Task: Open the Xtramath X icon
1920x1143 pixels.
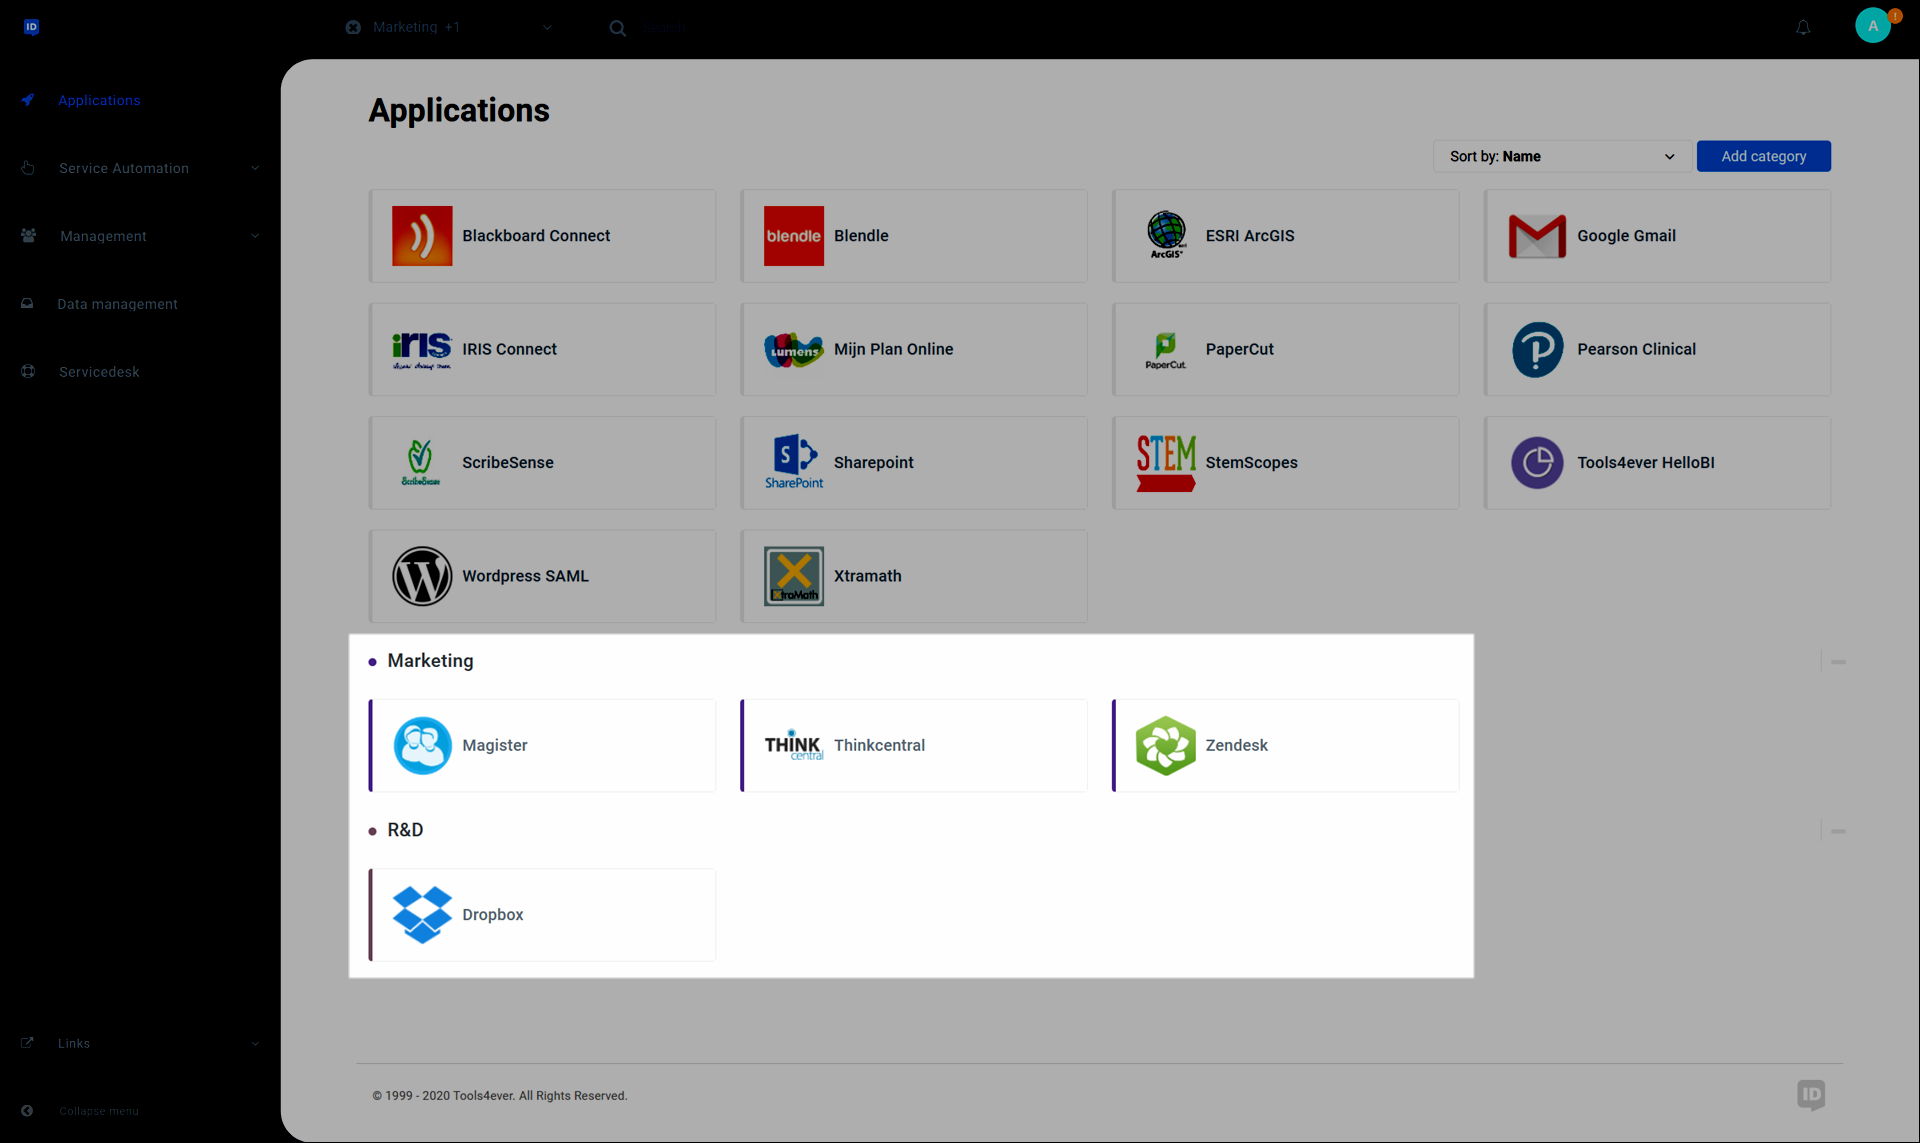Action: tap(794, 576)
